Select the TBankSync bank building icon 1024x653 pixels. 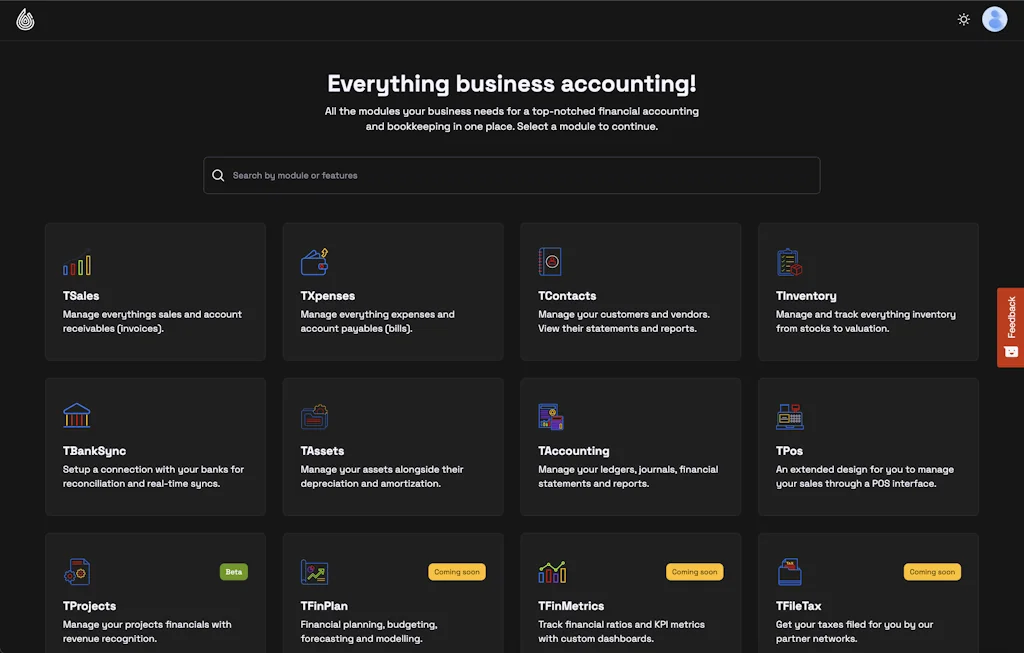(x=76, y=416)
